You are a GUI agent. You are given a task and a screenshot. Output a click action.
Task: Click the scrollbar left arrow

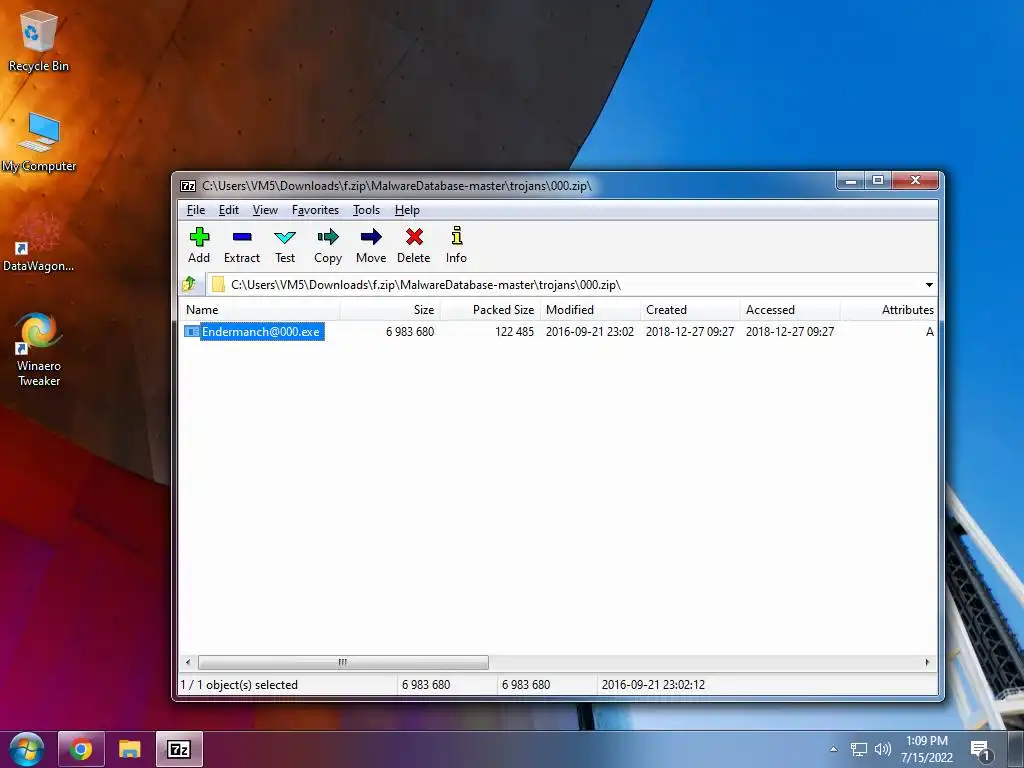pyautogui.click(x=188, y=662)
